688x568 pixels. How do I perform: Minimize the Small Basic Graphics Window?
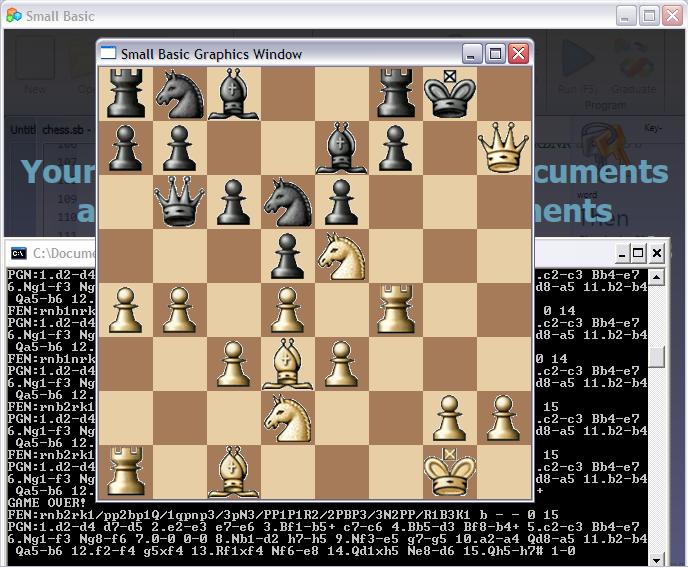pos(472,54)
